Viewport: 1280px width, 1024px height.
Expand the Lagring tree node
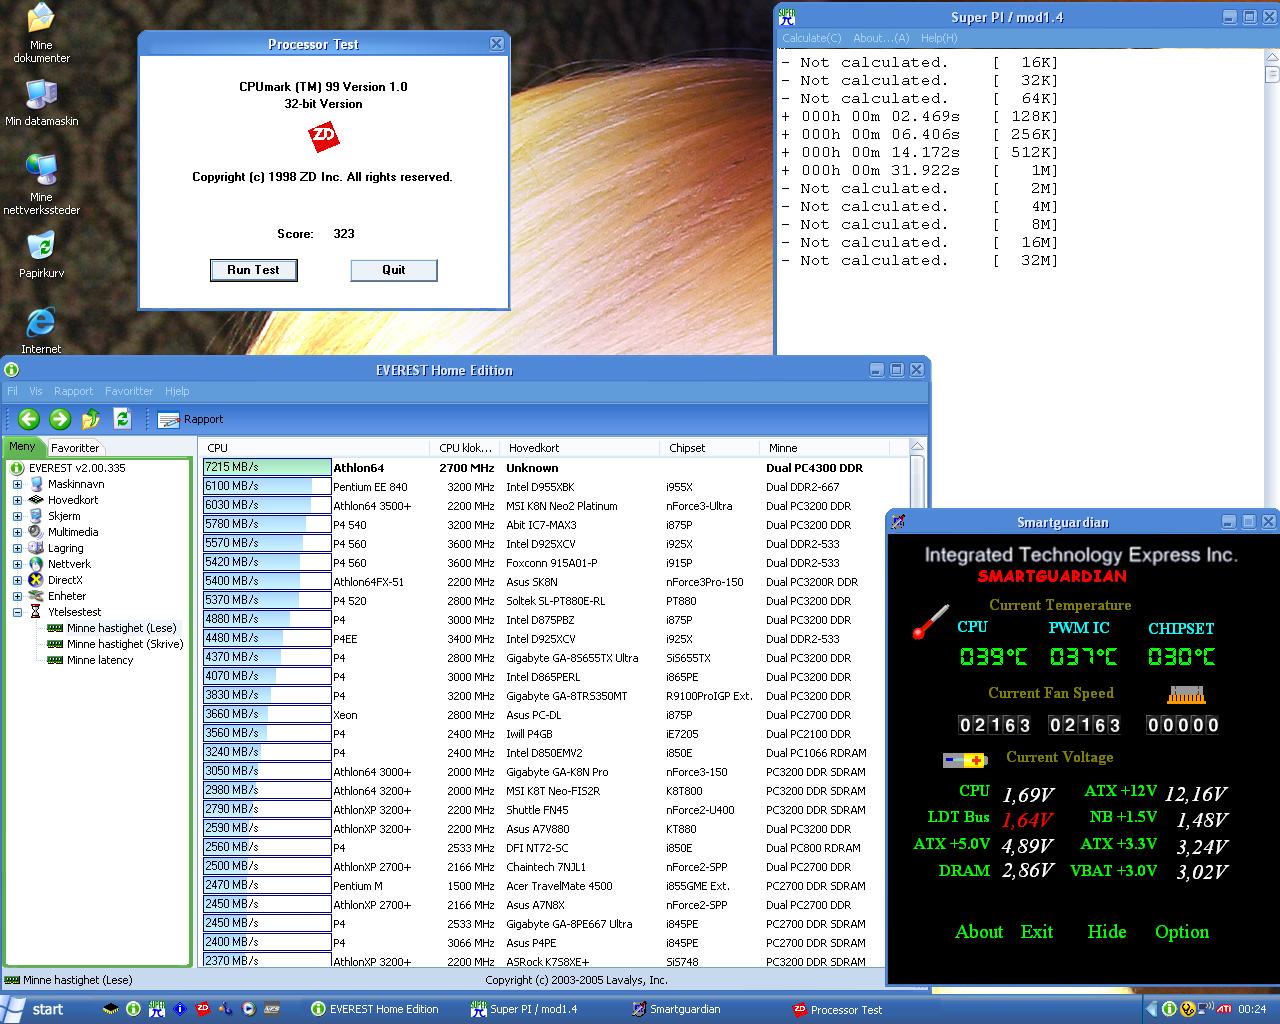[17, 548]
